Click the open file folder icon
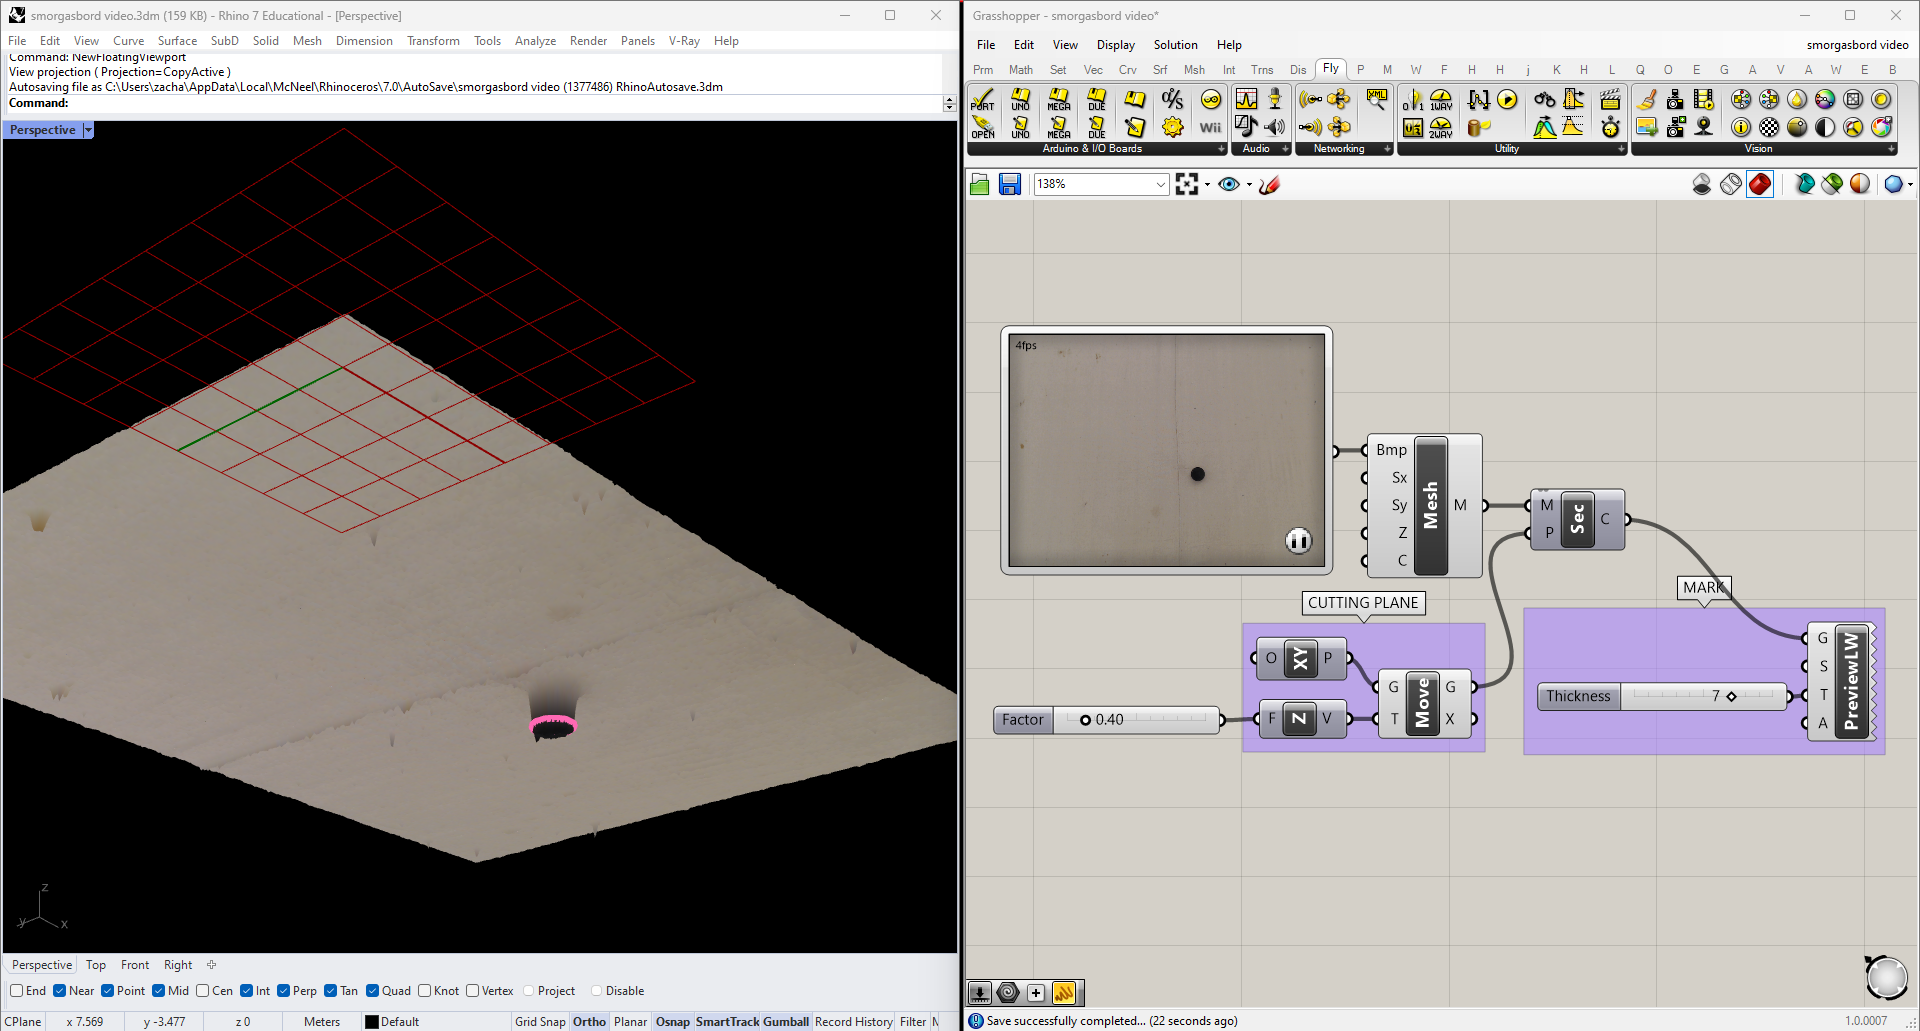 click(x=980, y=184)
